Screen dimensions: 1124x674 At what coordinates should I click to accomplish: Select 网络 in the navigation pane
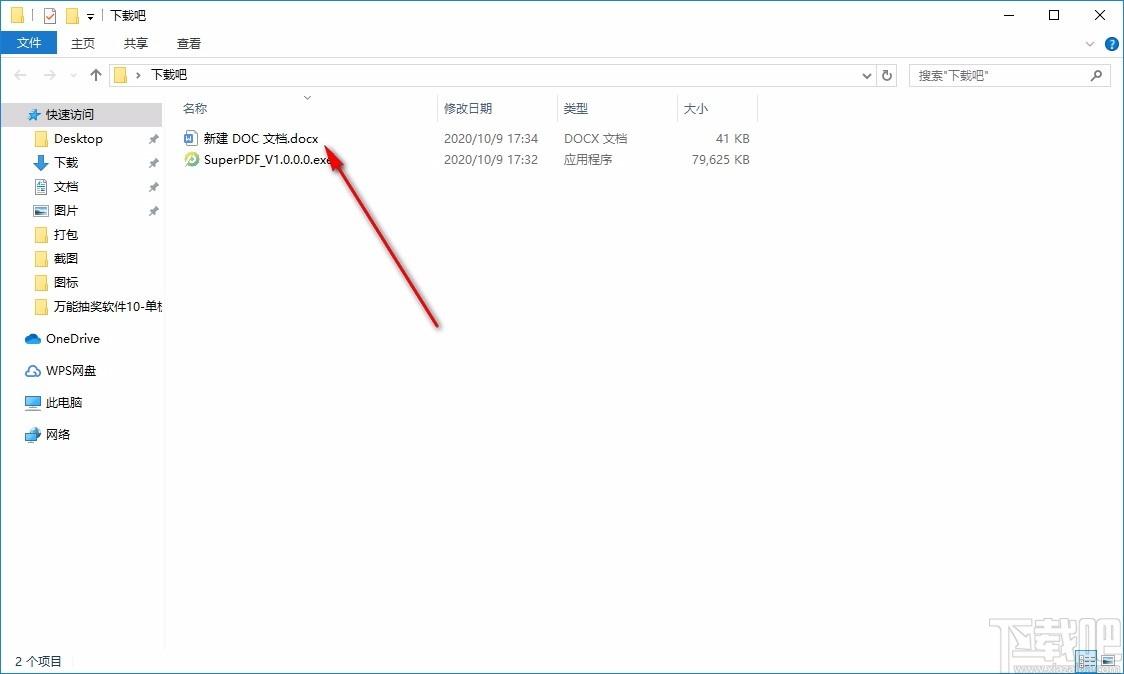coord(58,435)
